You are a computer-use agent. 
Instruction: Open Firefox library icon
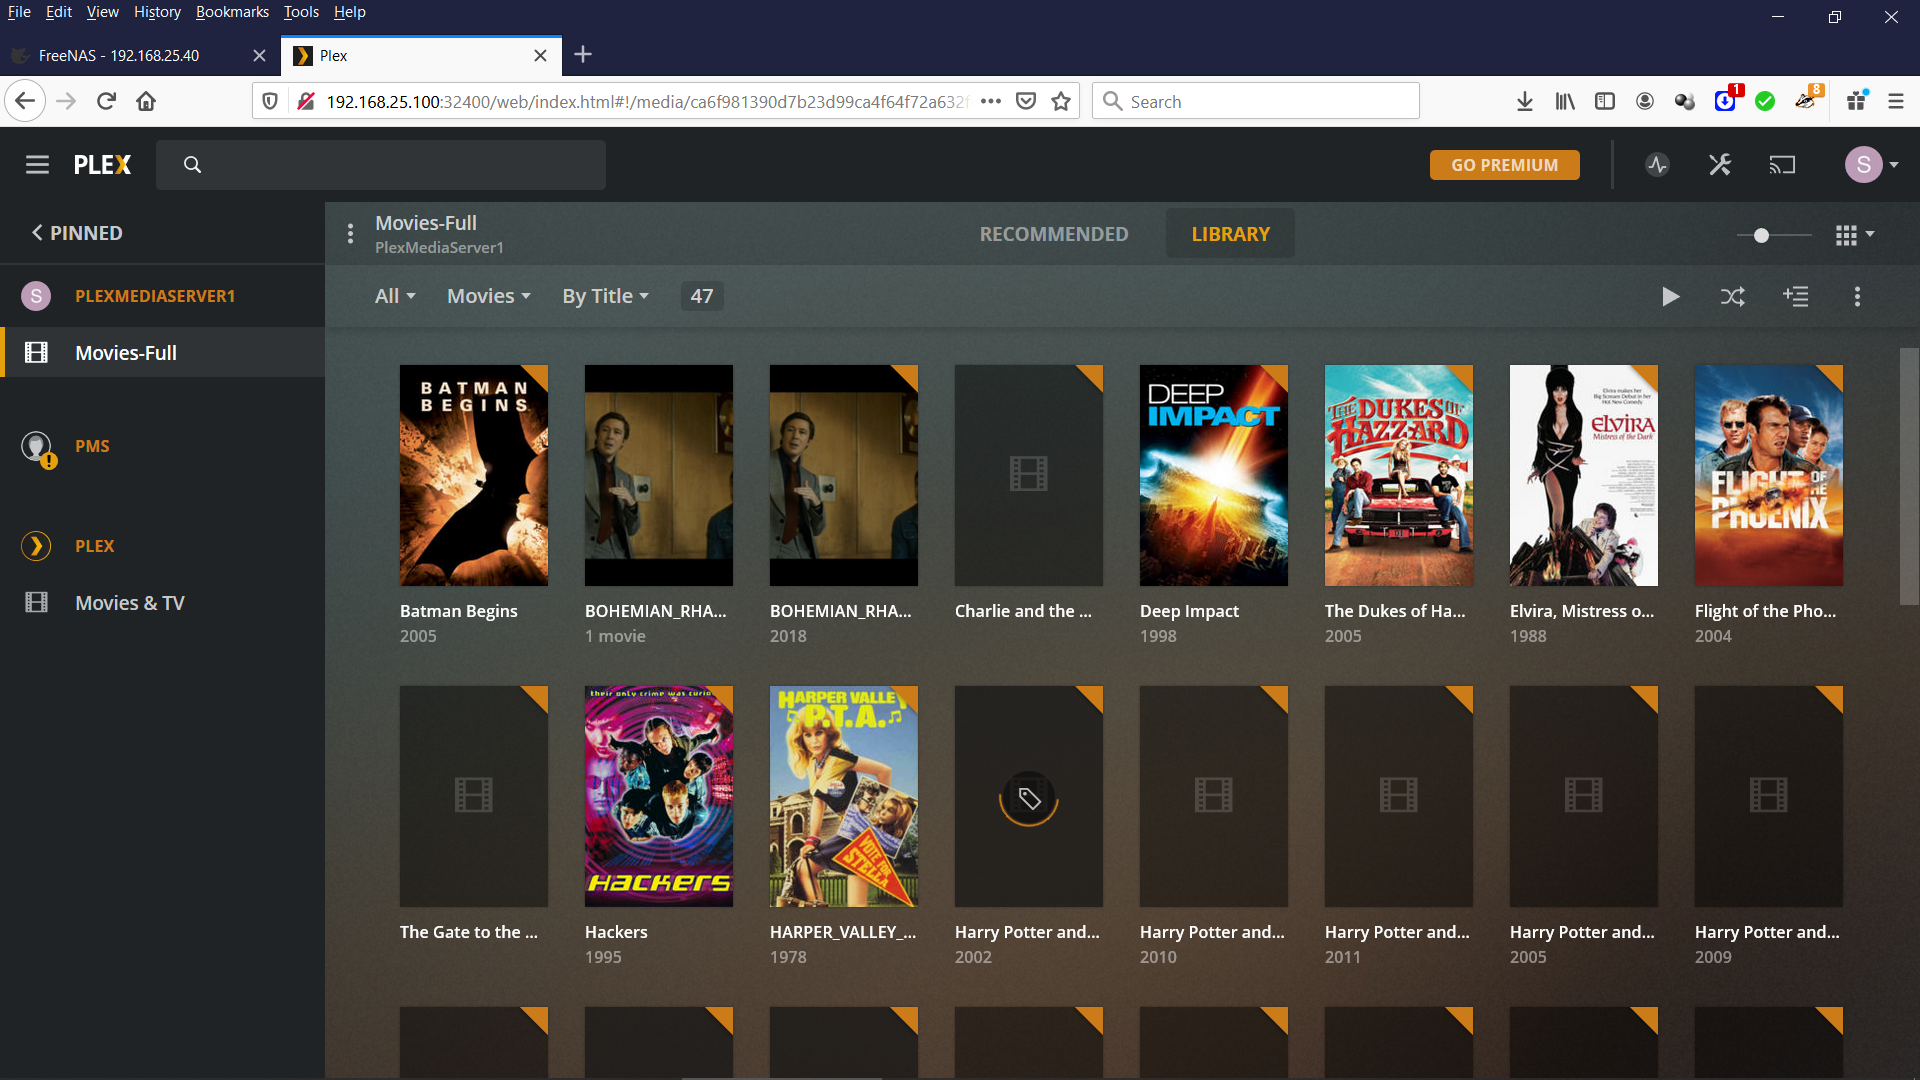click(x=1565, y=101)
